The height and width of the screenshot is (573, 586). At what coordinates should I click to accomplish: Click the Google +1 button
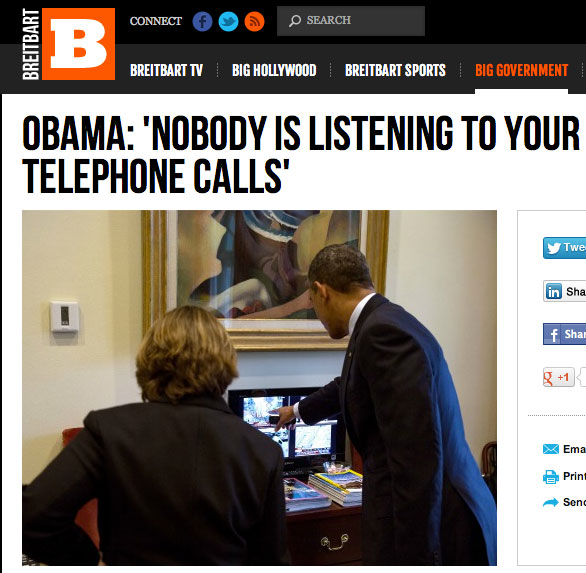[559, 377]
